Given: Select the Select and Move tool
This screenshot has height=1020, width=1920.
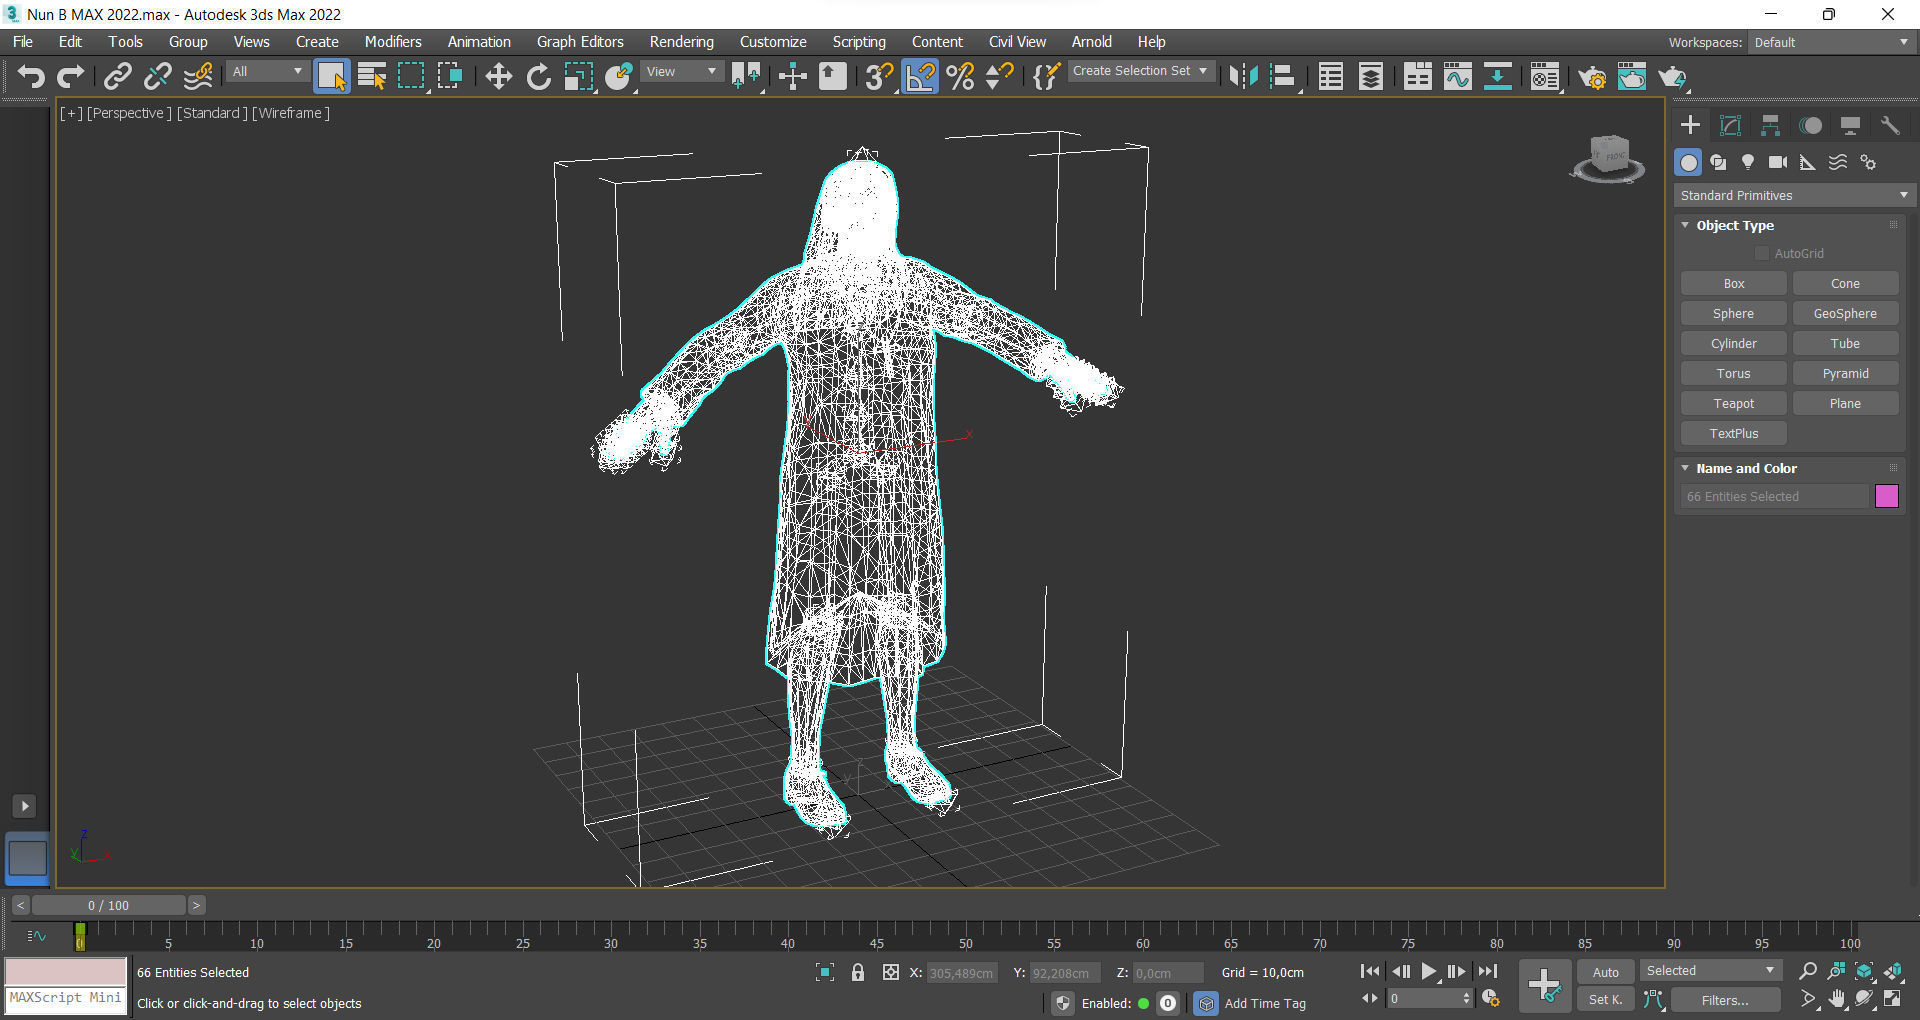Looking at the screenshot, I should tap(498, 77).
